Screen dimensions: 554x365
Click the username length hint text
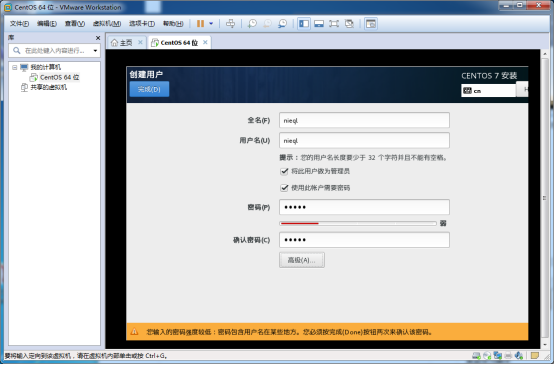point(363,158)
